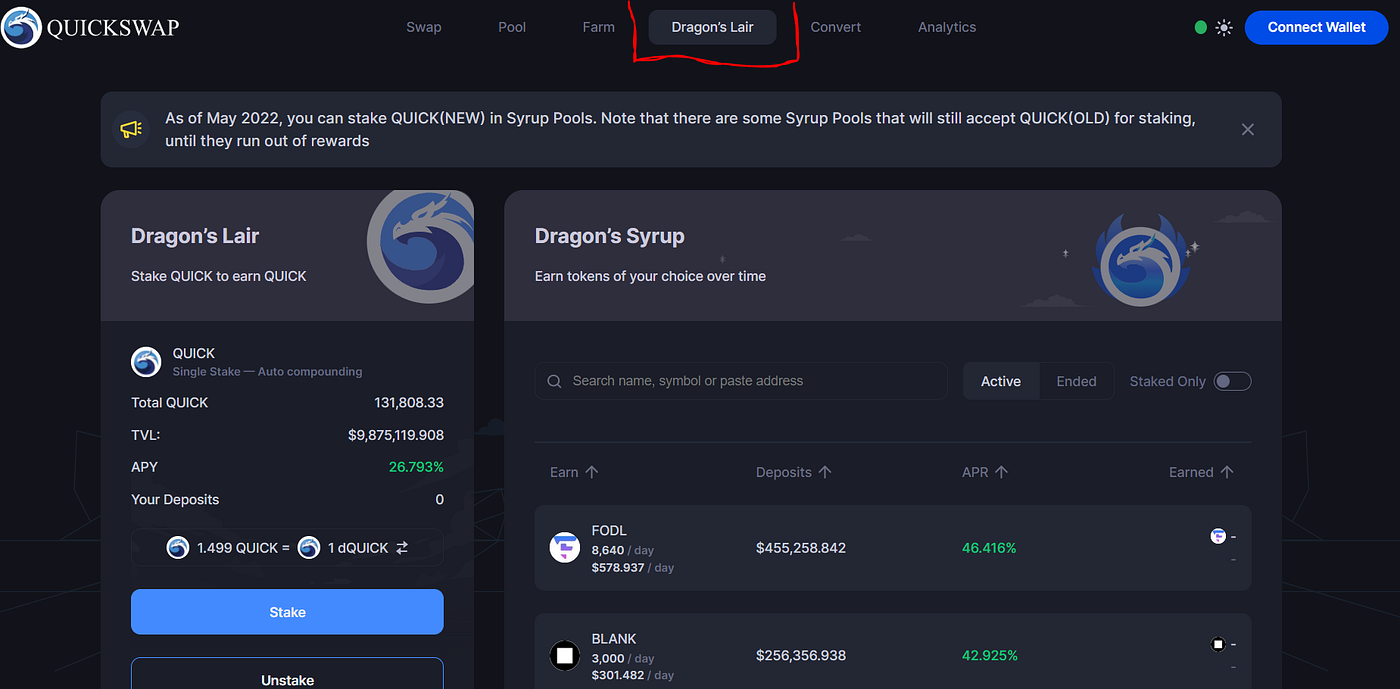Click the small FODL icon in Earned column
1400x689 pixels.
click(x=1218, y=536)
